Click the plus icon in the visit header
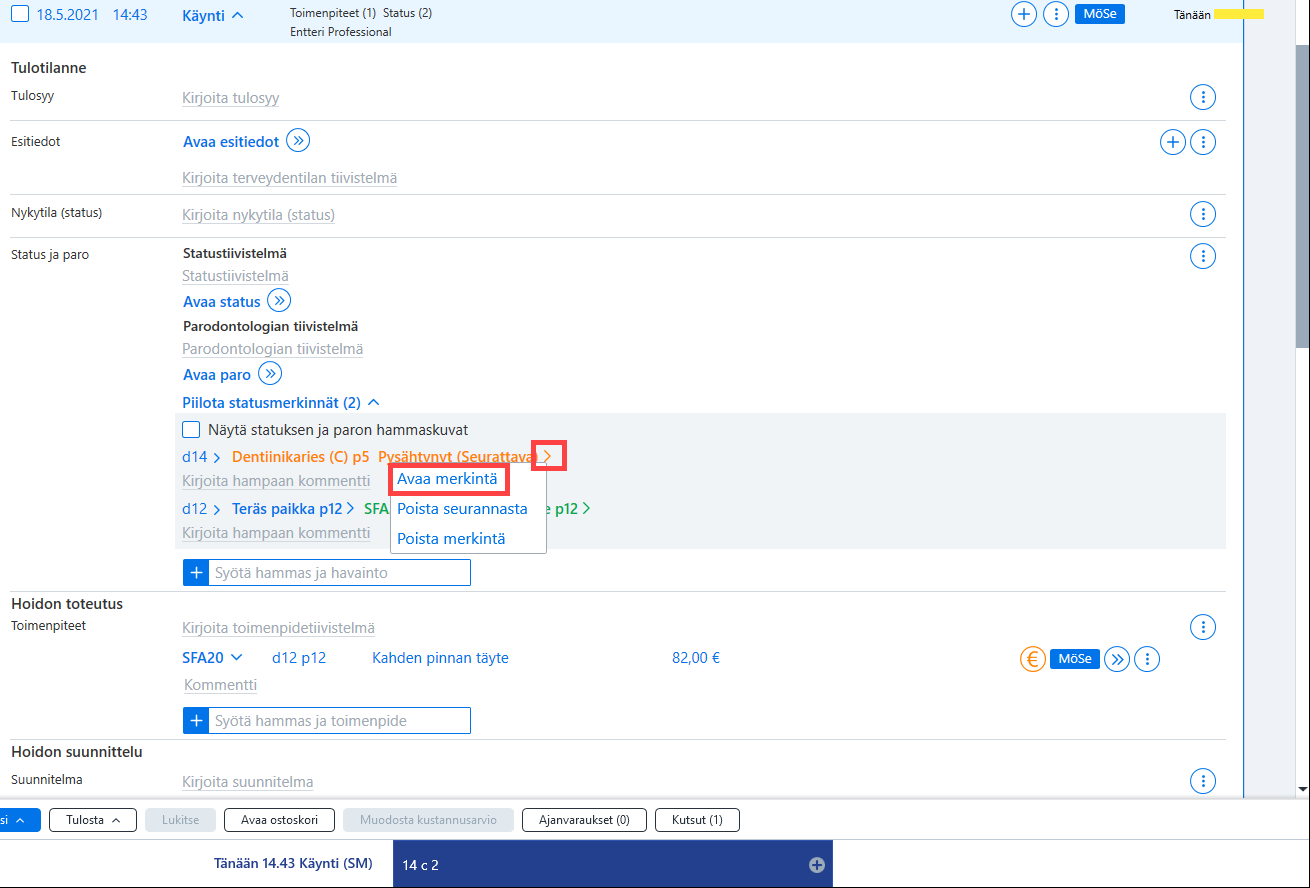Viewport: 1310px width, 888px height. [1024, 15]
